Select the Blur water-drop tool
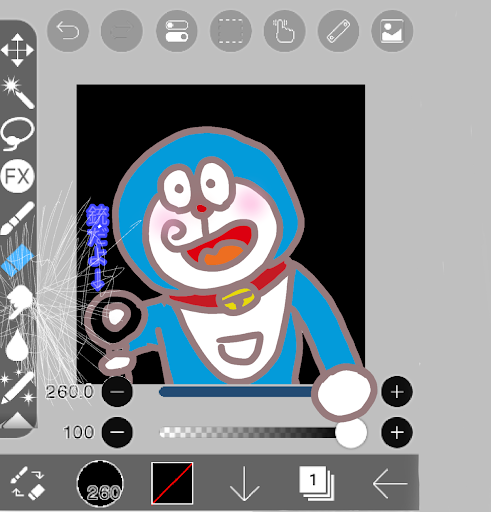Viewport: 491px width, 512px height. coord(17,345)
